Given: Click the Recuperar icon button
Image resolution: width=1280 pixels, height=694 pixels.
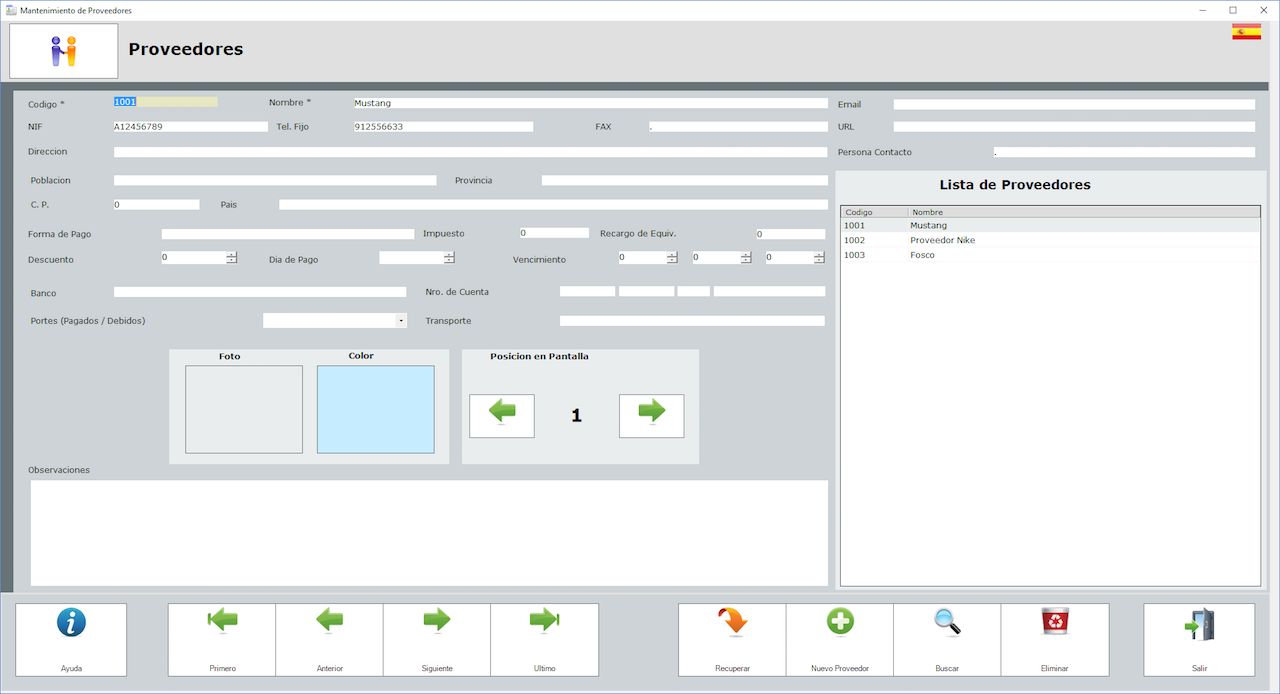Looking at the screenshot, I should pyautogui.click(x=732, y=639).
